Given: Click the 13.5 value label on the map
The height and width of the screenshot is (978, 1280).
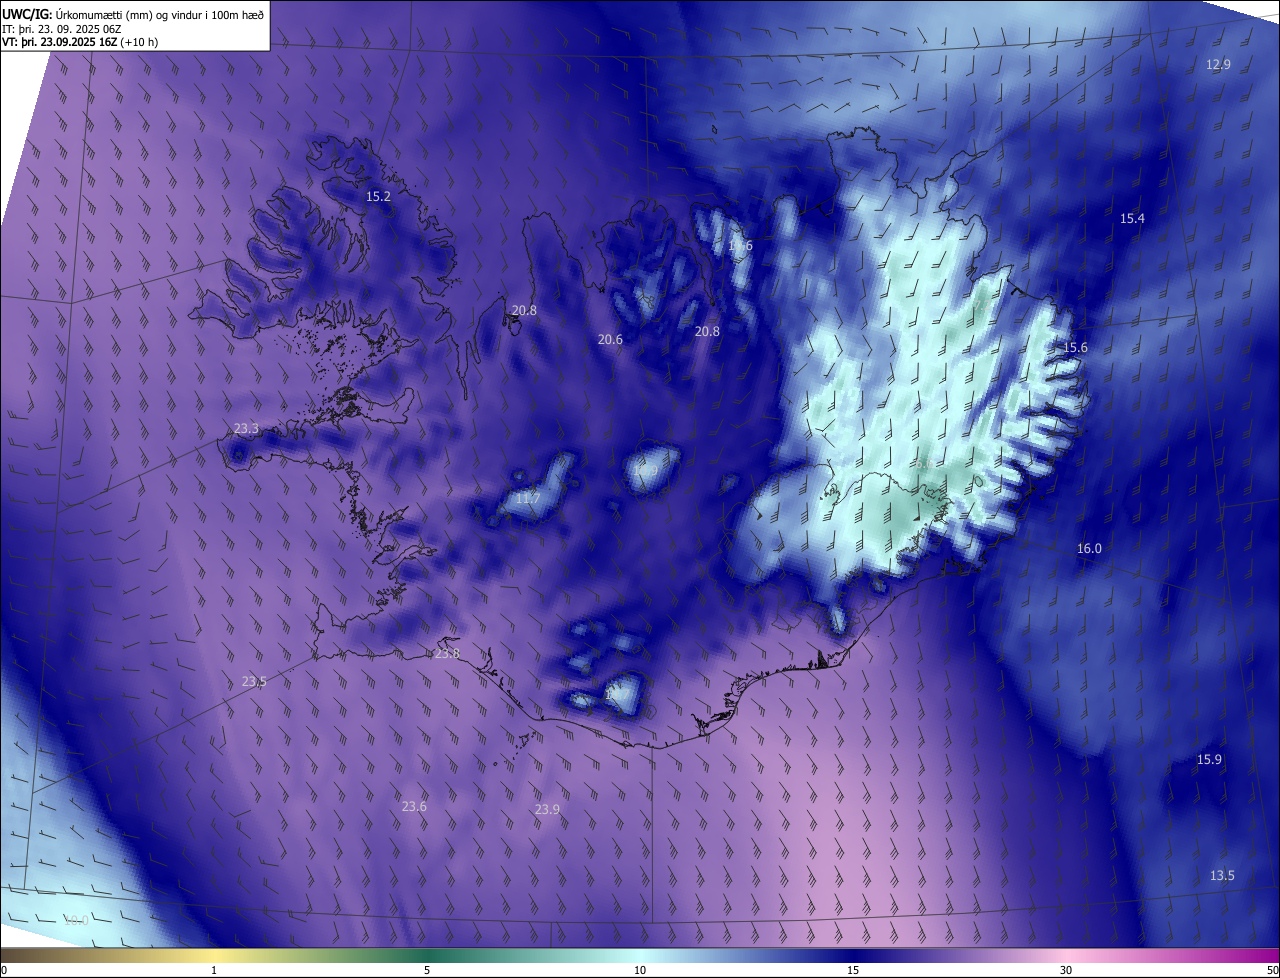Looking at the screenshot, I should point(1222,875).
